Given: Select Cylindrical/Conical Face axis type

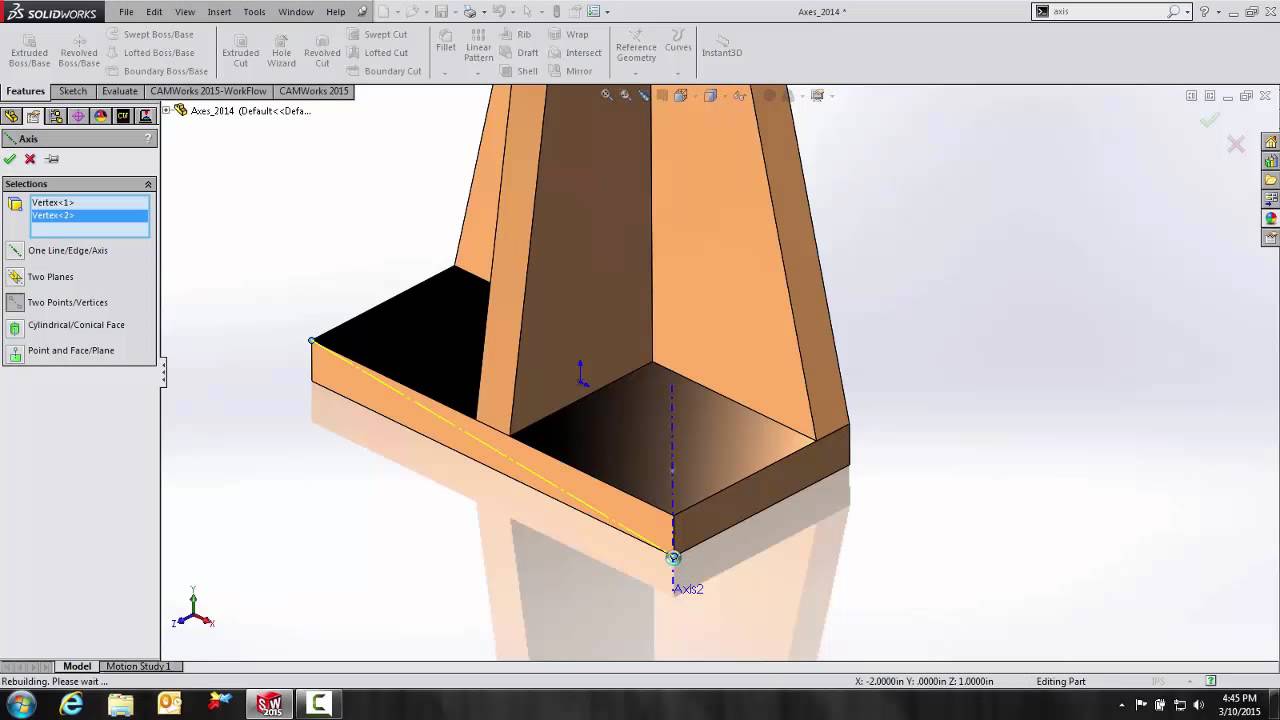Looking at the screenshot, I should point(66,326).
